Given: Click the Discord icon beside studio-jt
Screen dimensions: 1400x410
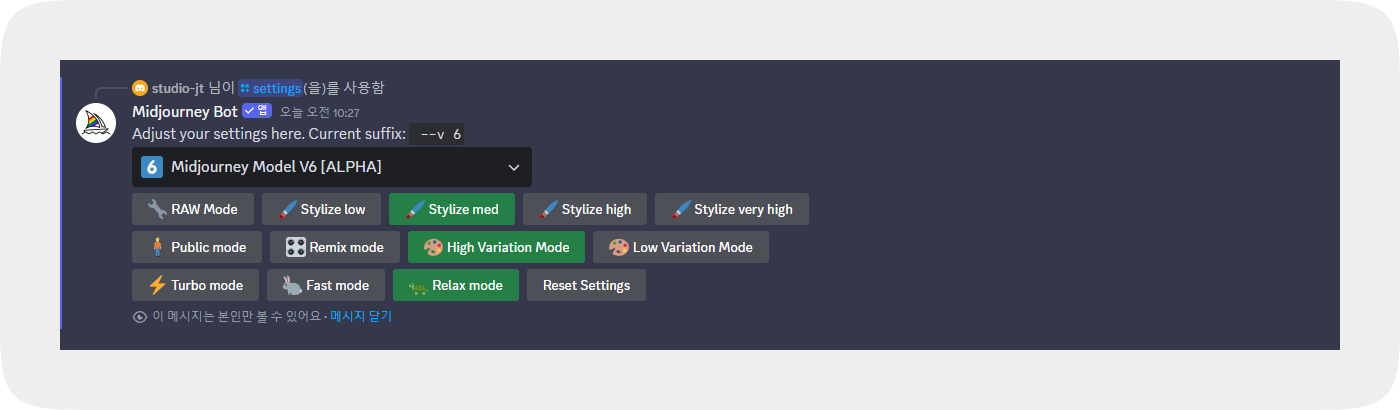Looking at the screenshot, I should pyautogui.click(x=139, y=88).
